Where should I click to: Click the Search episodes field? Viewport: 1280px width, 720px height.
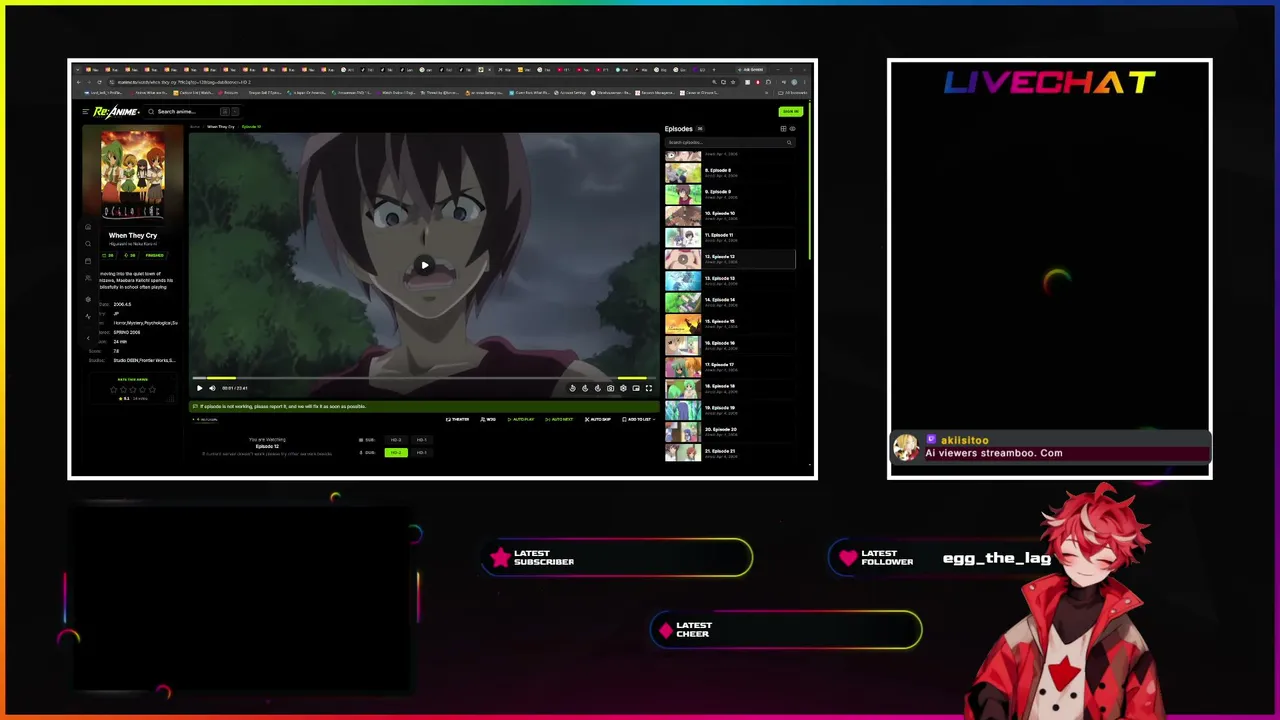coord(730,142)
